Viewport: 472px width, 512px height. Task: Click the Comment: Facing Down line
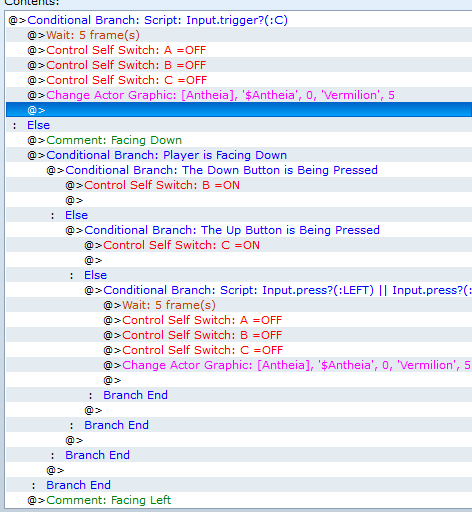point(239,140)
